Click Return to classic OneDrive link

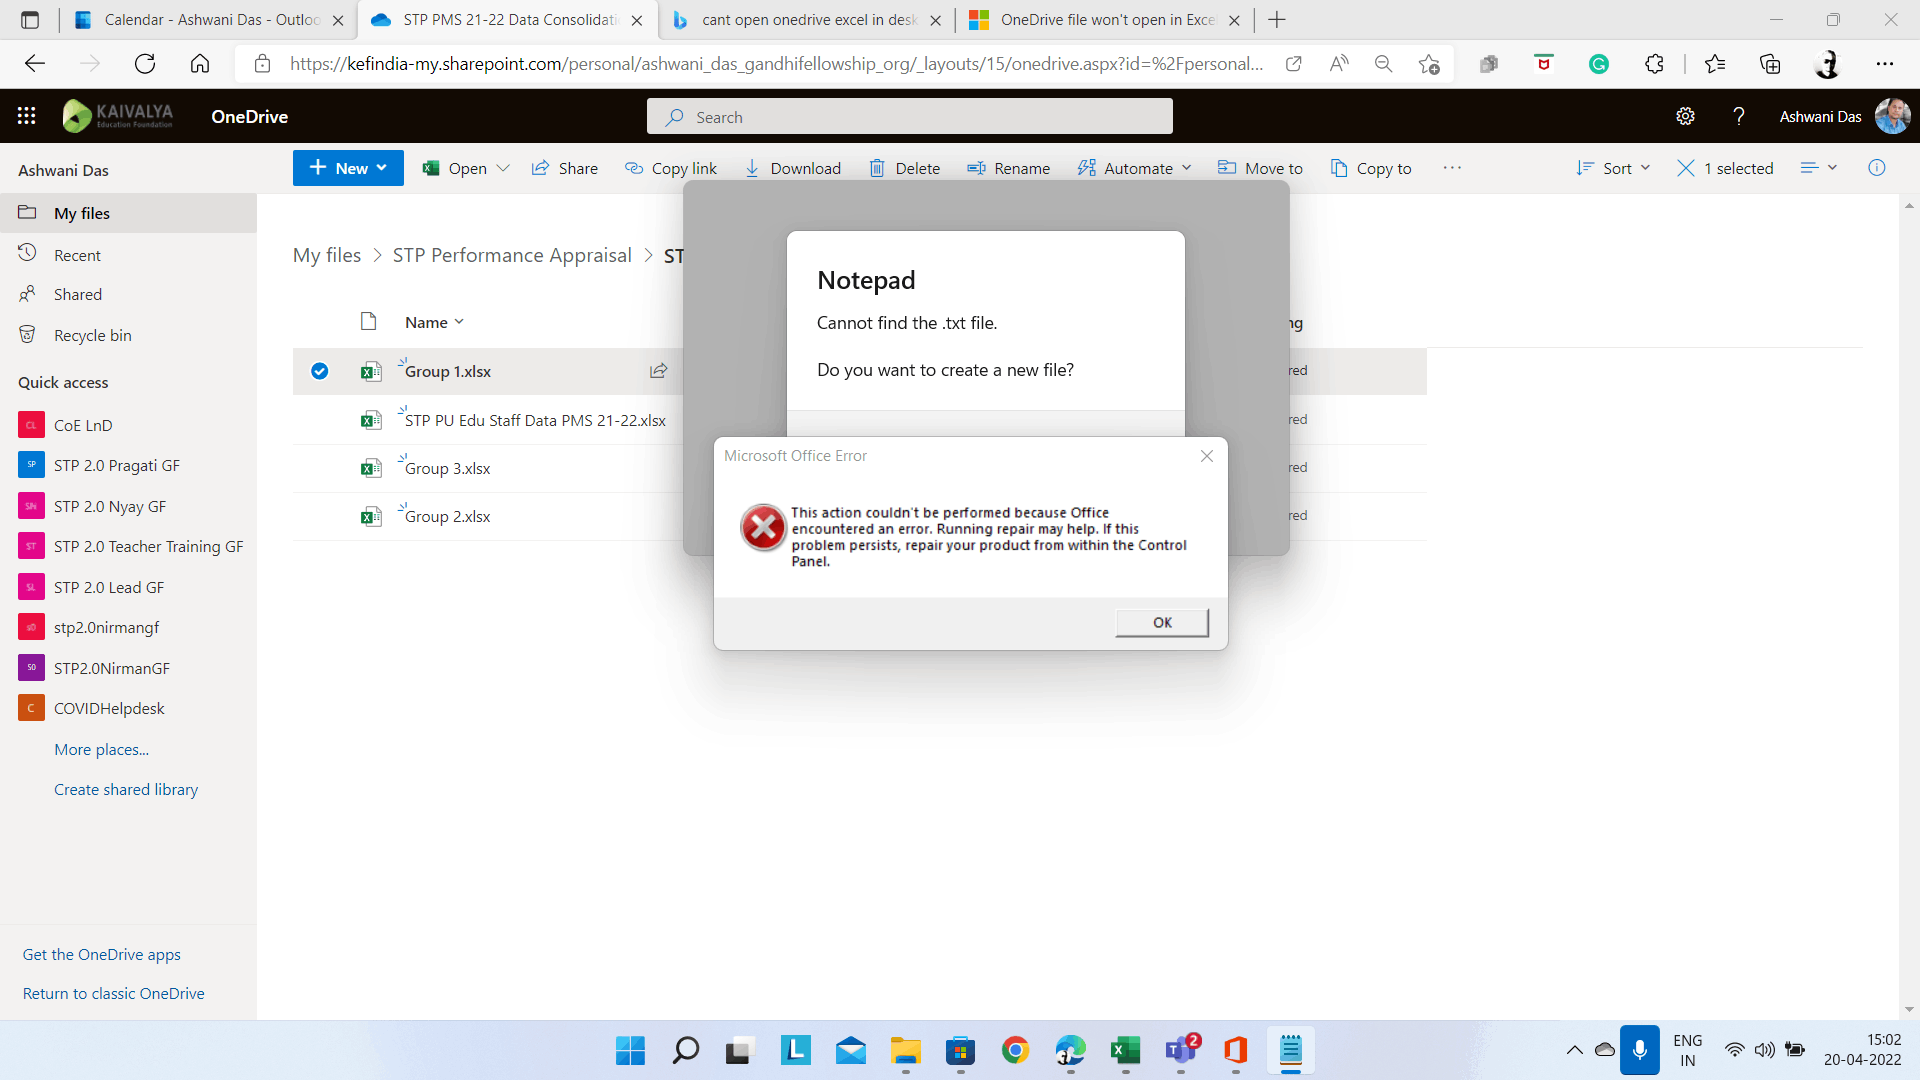[114, 993]
